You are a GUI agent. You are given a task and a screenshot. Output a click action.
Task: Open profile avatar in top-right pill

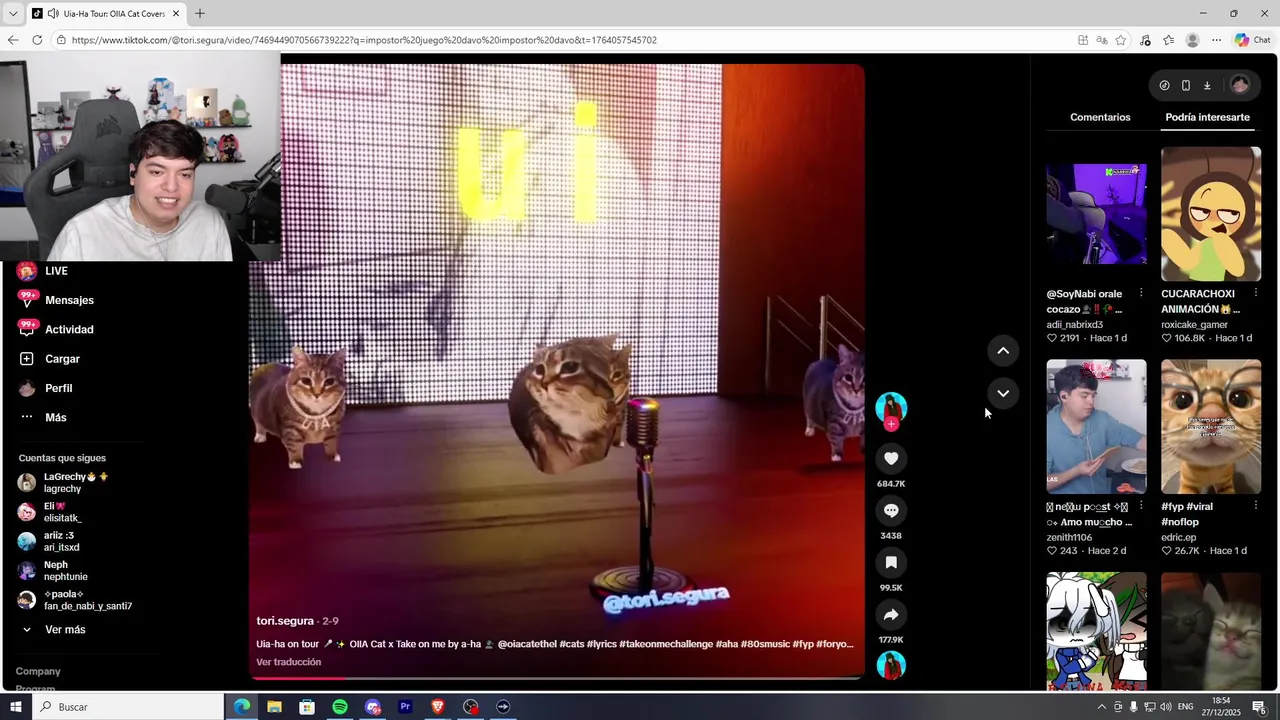pos(1240,85)
